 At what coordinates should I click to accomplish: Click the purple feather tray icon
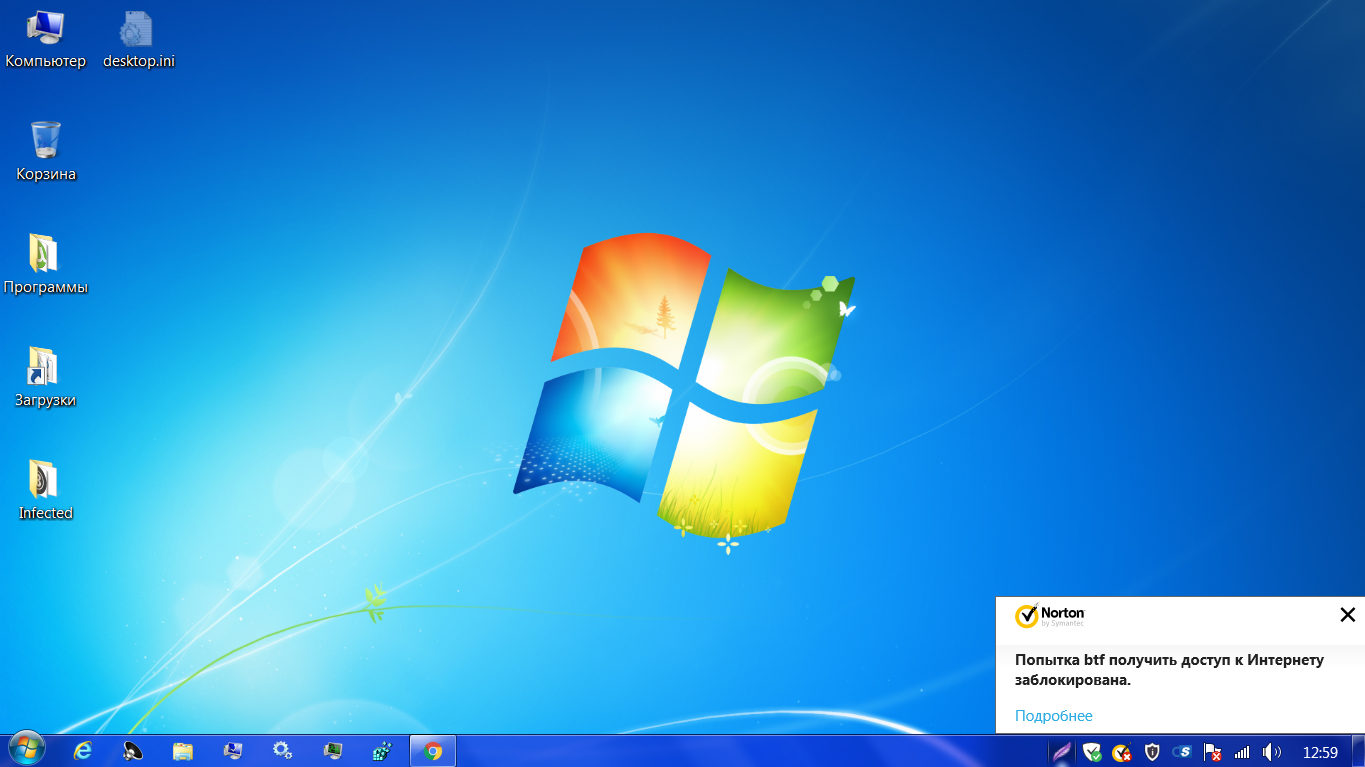point(1062,752)
